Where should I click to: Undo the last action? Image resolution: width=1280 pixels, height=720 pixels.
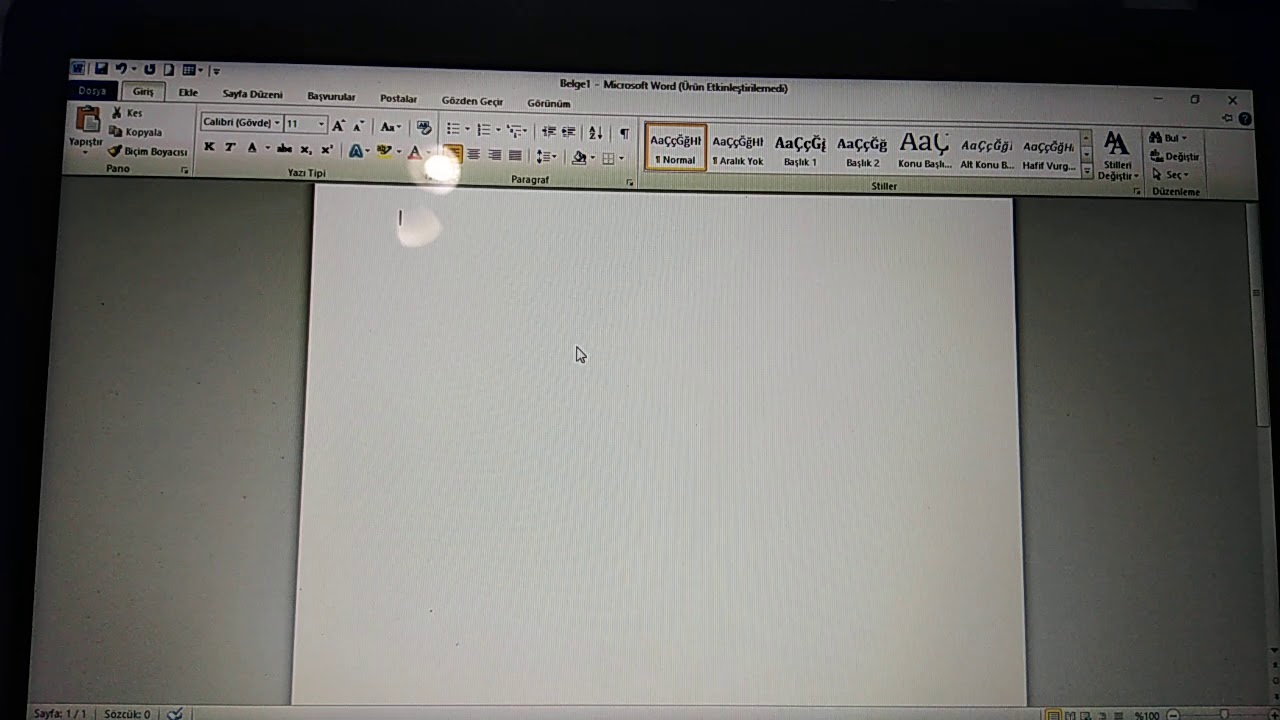(x=121, y=69)
